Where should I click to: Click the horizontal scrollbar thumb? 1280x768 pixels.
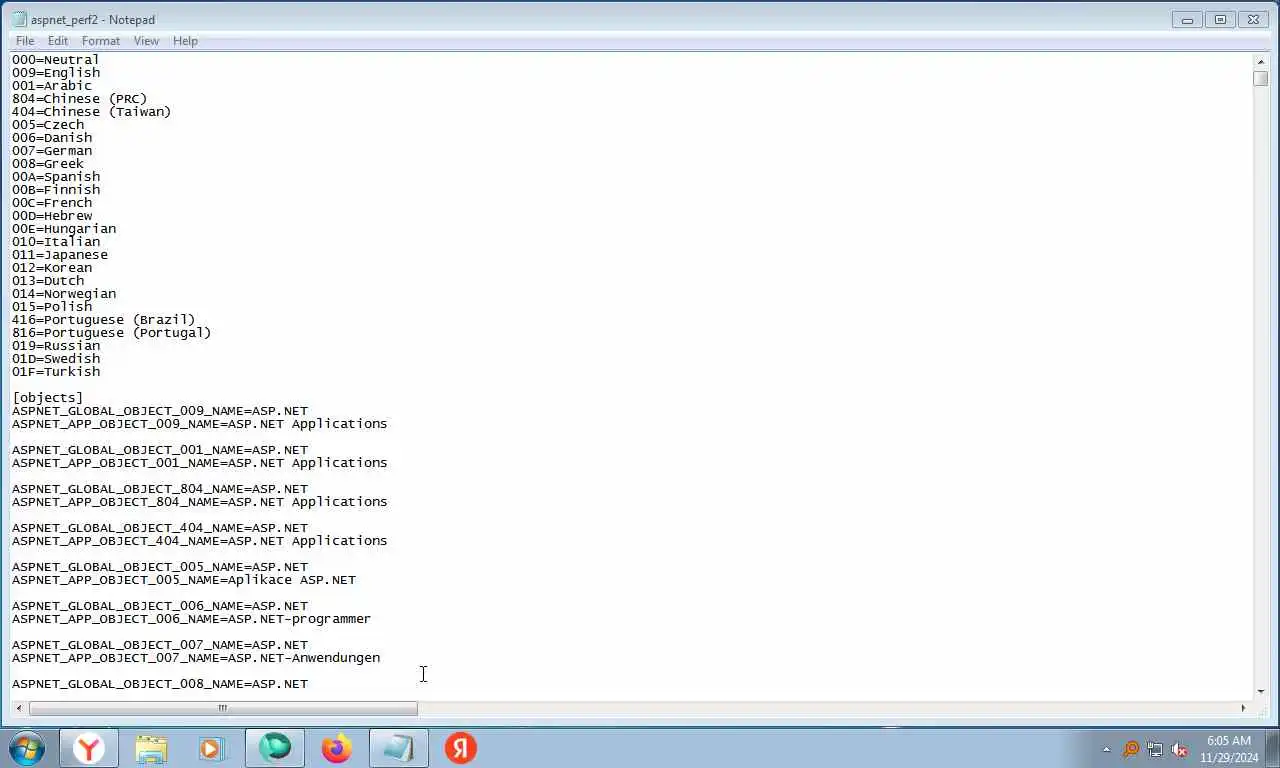pos(223,708)
